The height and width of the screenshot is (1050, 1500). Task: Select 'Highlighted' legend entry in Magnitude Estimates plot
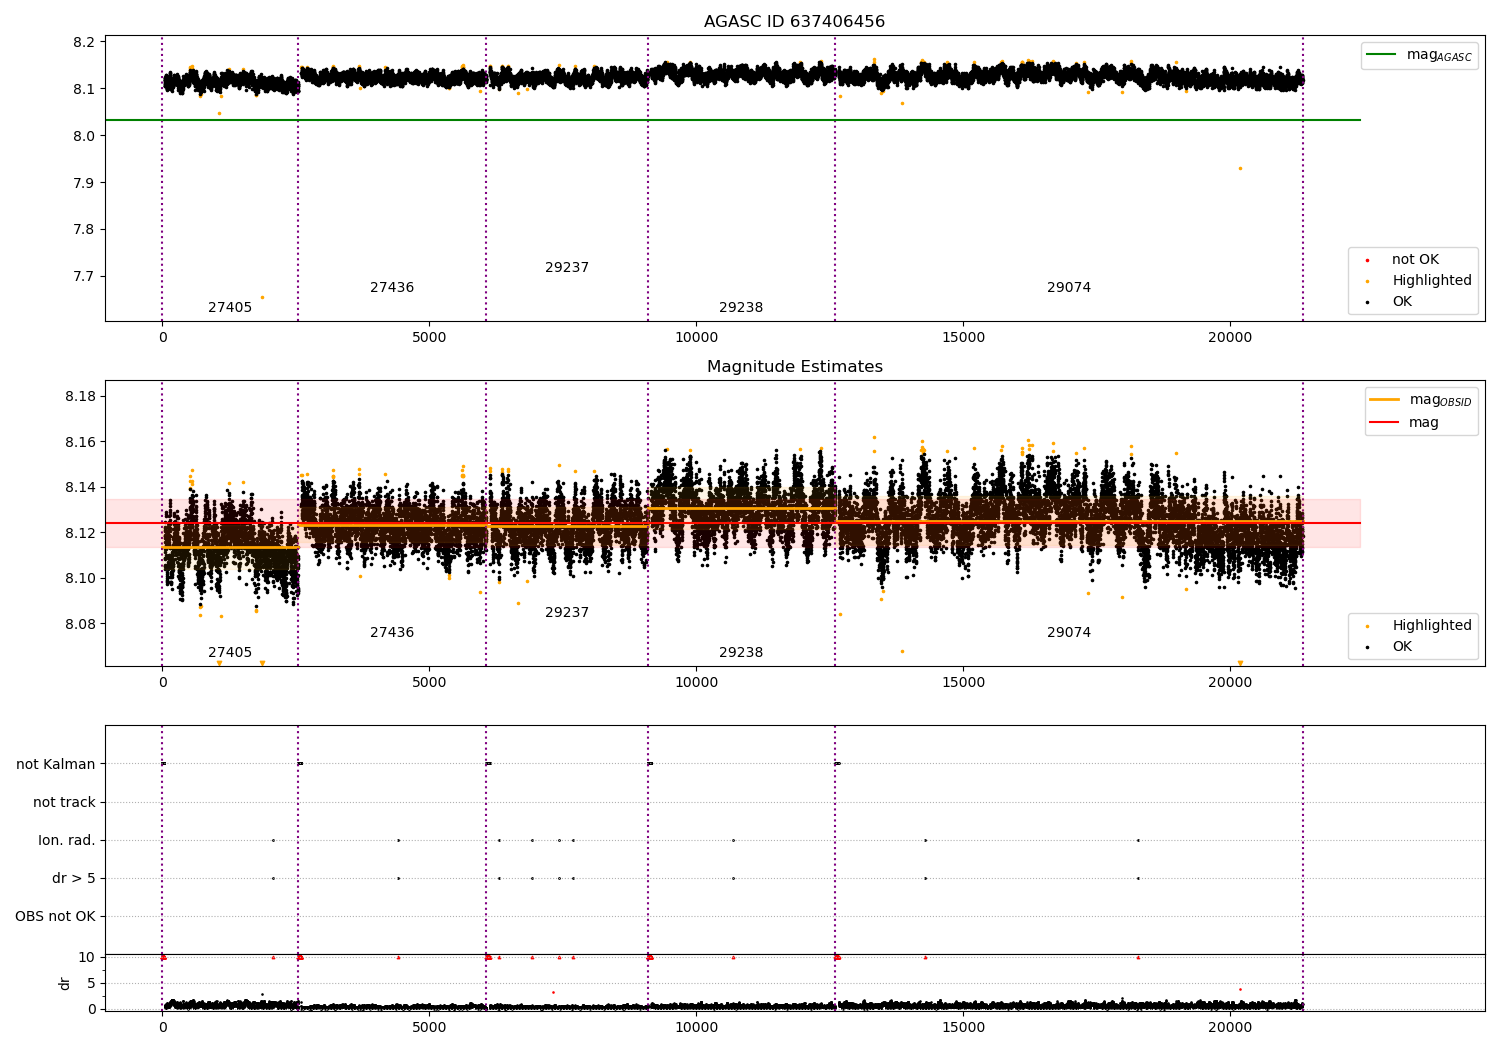click(1421, 626)
